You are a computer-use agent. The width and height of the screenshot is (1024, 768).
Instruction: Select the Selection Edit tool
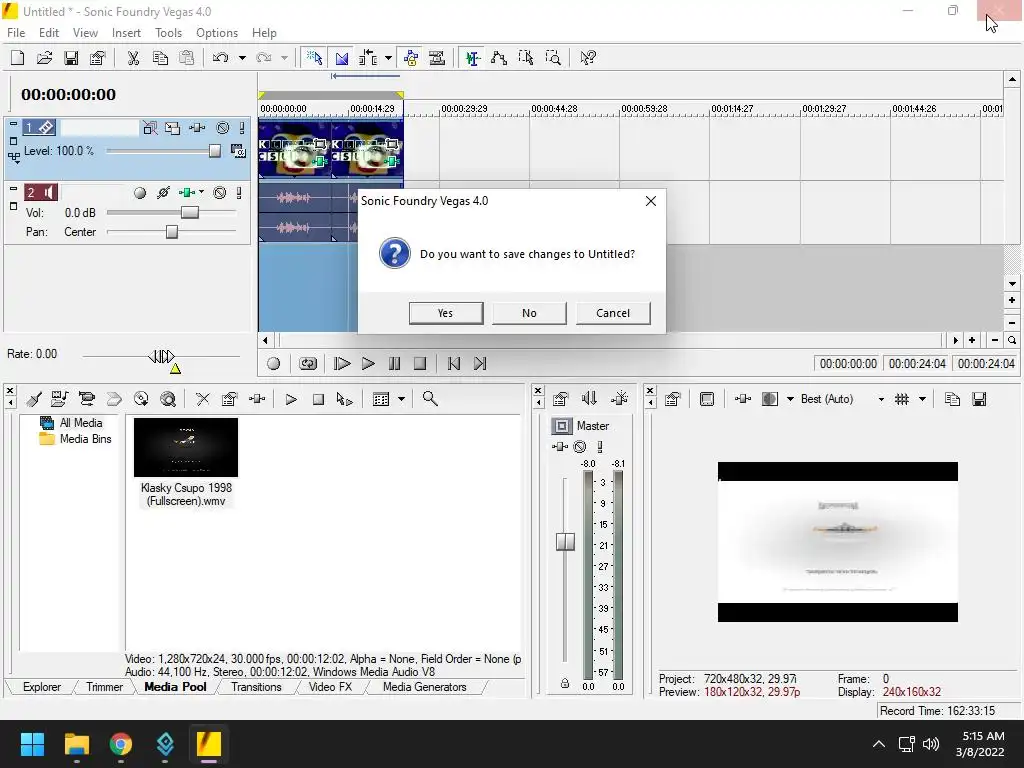click(x=526, y=58)
